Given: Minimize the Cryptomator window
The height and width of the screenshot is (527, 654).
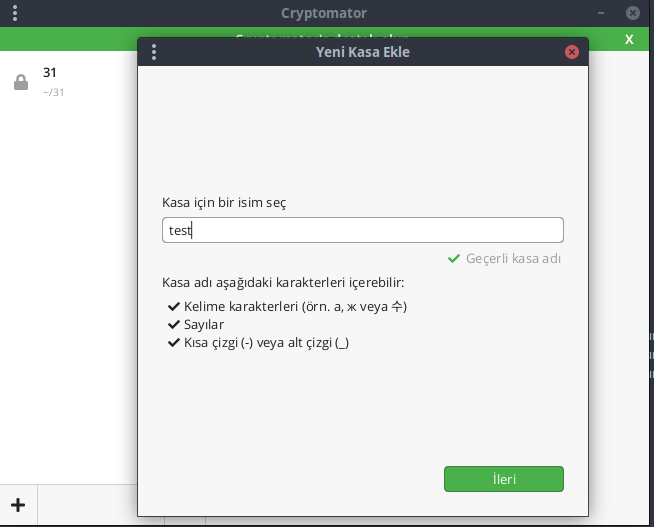Looking at the screenshot, I should tap(601, 13).
